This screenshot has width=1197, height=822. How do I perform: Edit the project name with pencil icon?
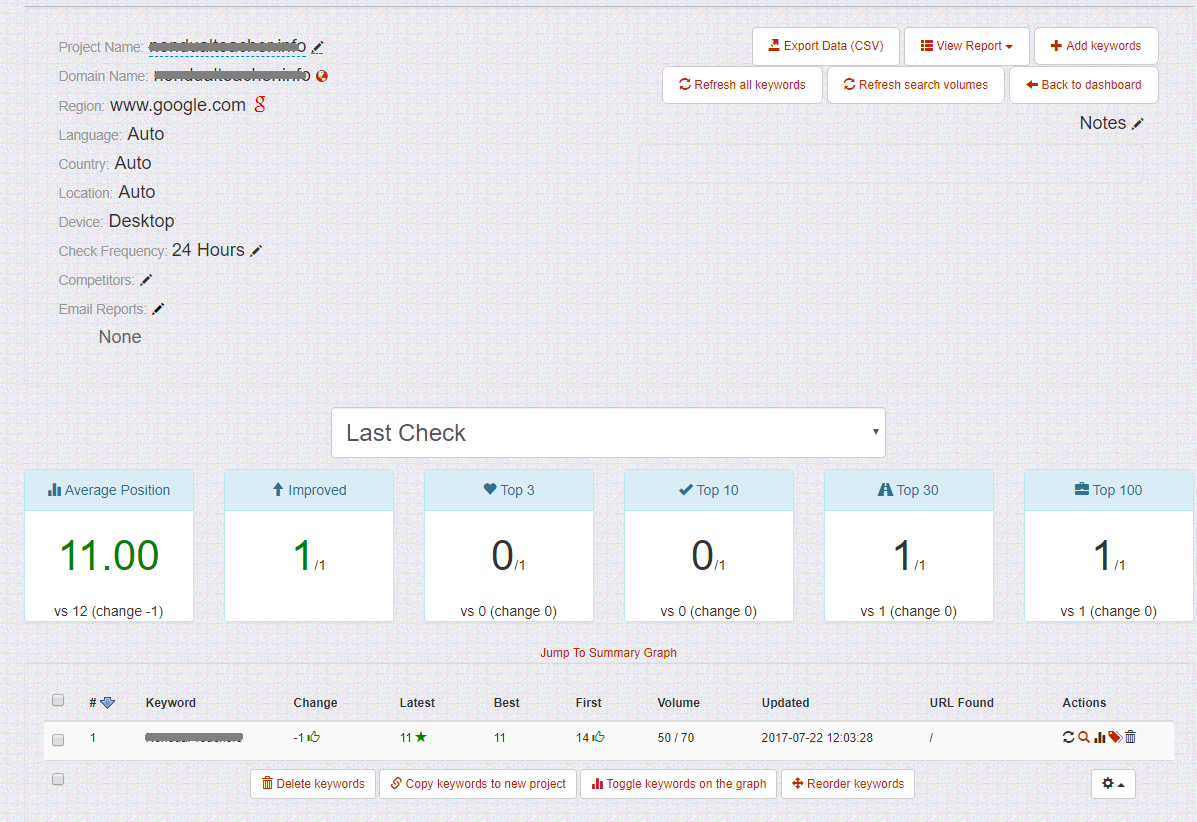point(318,47)
